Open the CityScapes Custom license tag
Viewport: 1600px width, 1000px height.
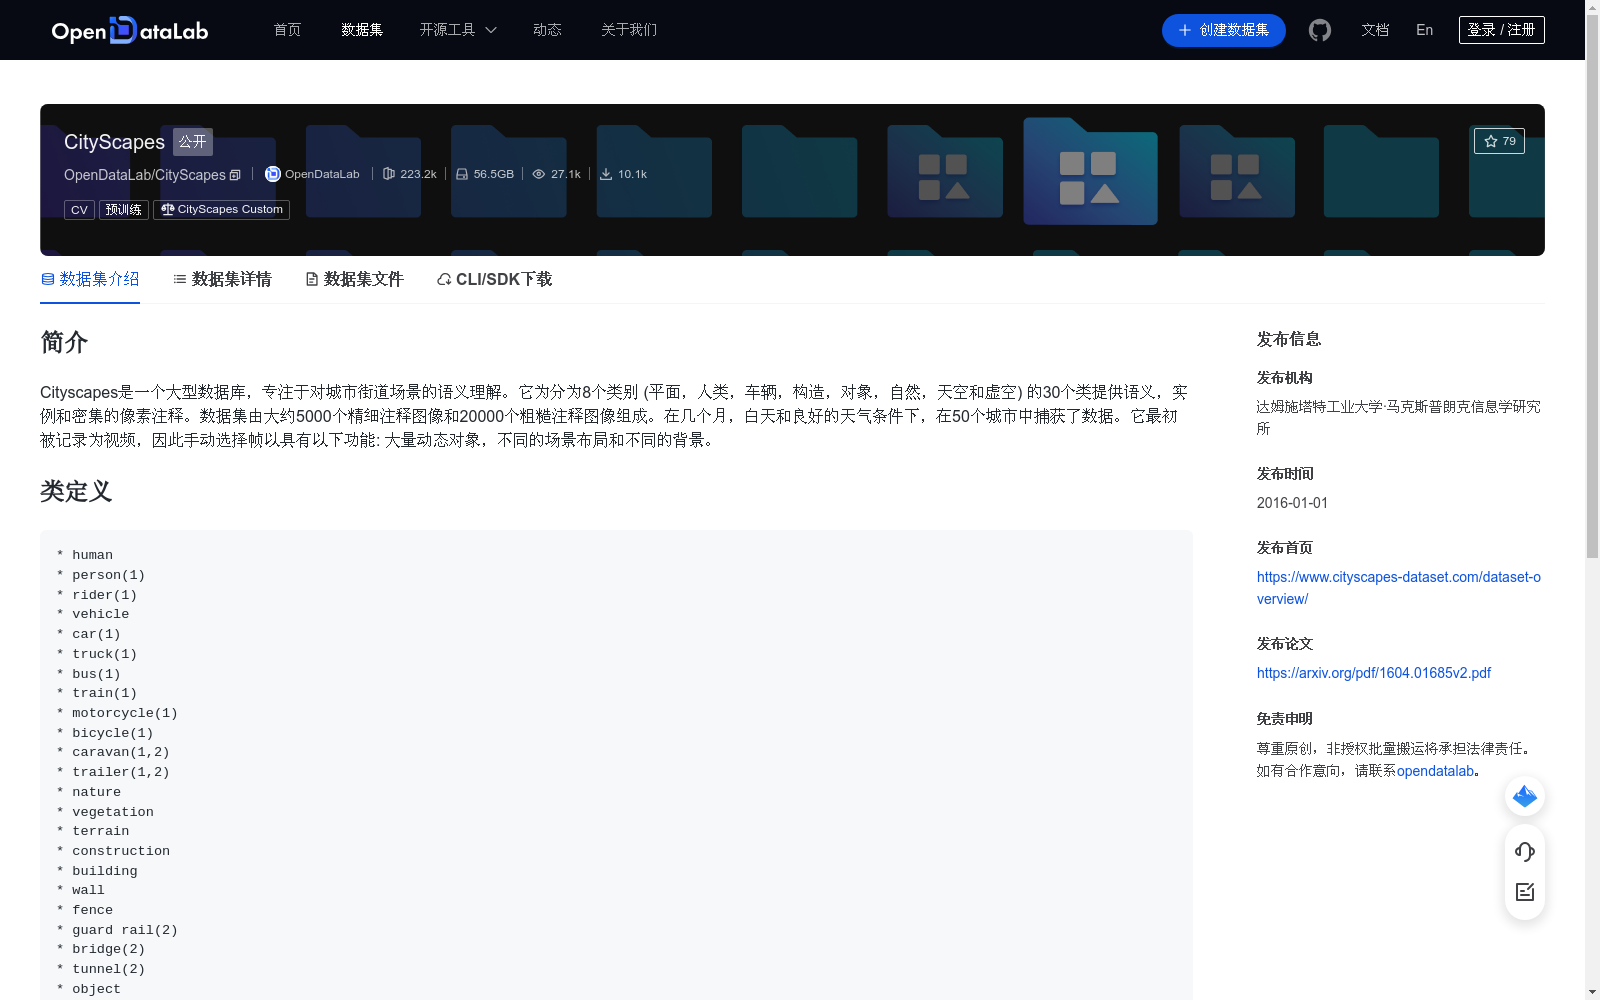221,210
